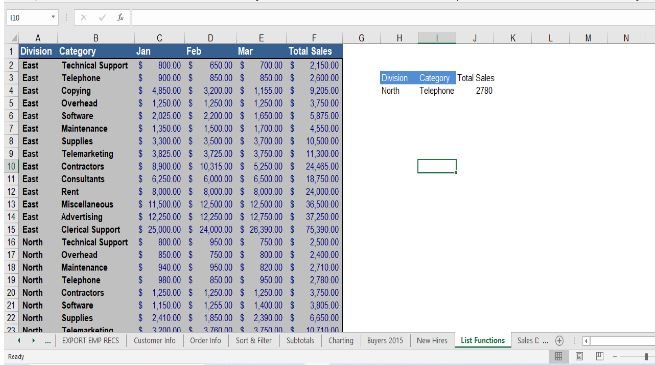Click the blue Division criteria header in H3
Image resolution: width=655 pixels, height=365 pixels.
[x=399, y=78]
